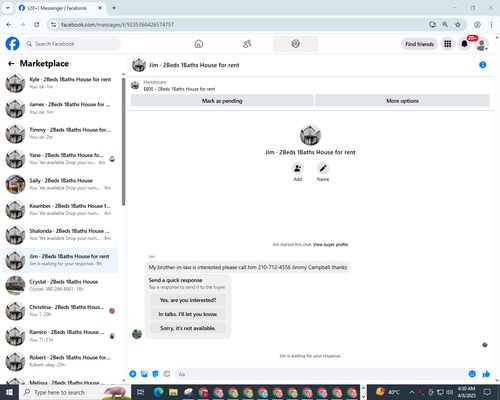Open Microsoft Edge from taskbar
Viewport: 500px width, 400px height.
(158, 392)
